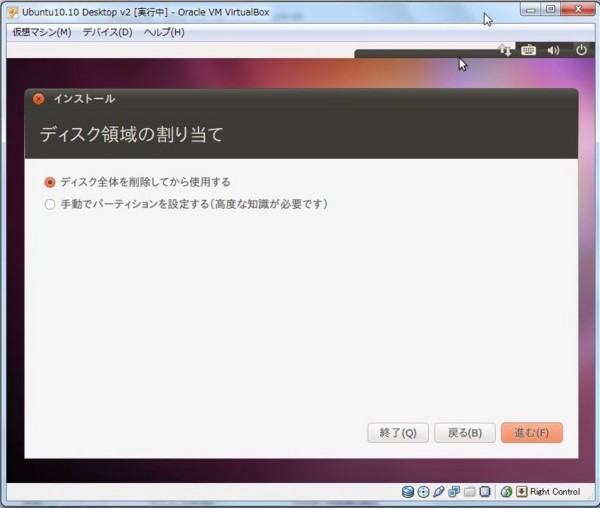Maximize the VirtualBox window
This screenshot has height=508, width=600.
pos(550,9)
